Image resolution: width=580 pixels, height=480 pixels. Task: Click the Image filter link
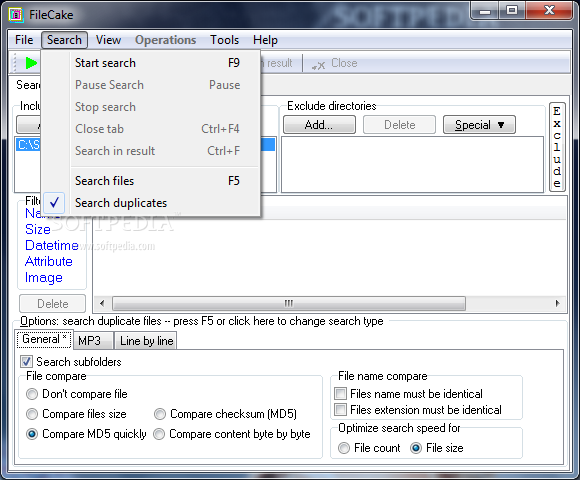(x=44, y=278)
